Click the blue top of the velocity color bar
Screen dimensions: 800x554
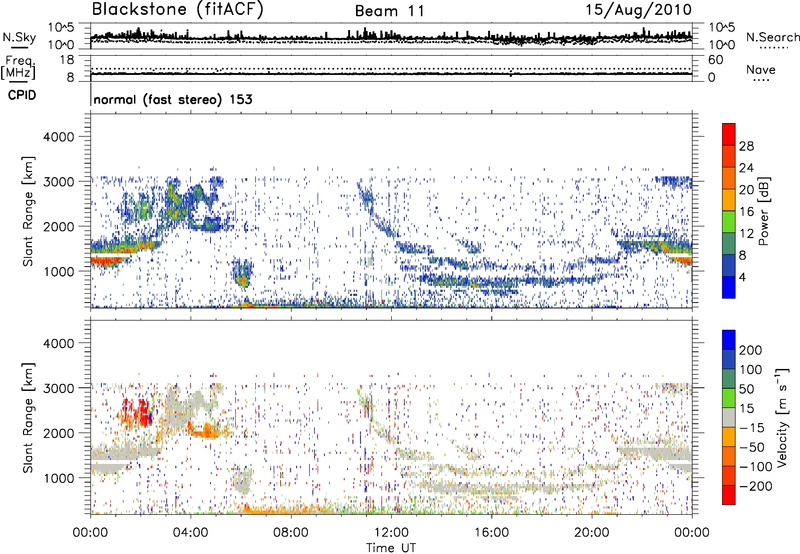(x=729, y=340)
